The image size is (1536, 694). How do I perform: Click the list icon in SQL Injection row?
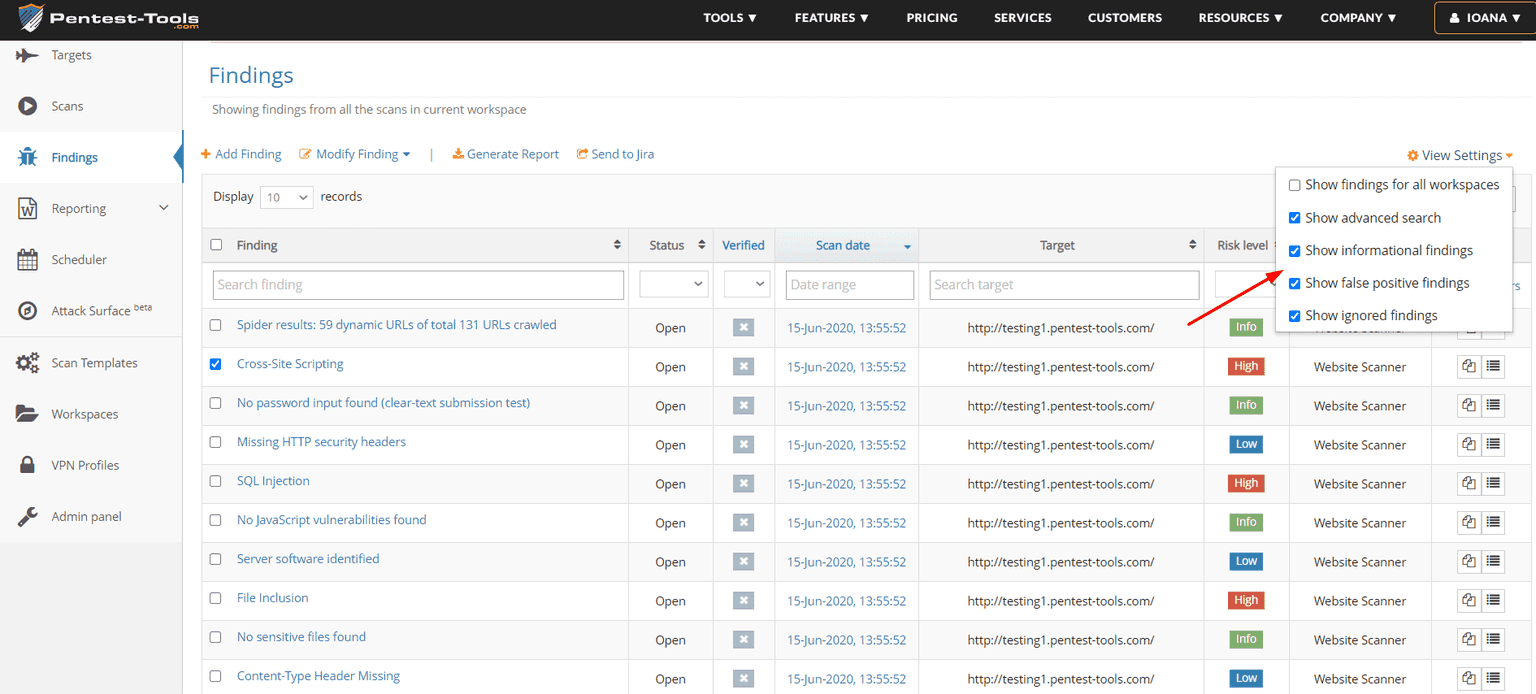coord(1493,483)
